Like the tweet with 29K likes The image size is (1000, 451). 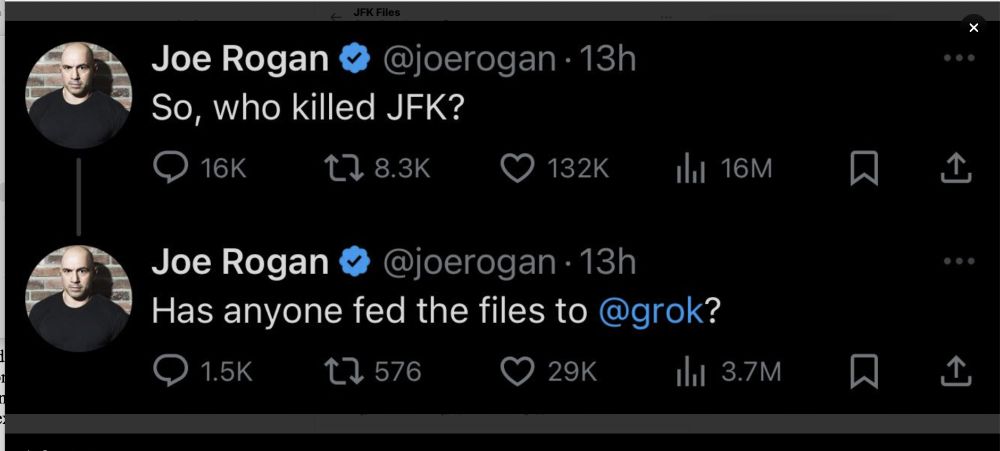[x=517, y=371]
